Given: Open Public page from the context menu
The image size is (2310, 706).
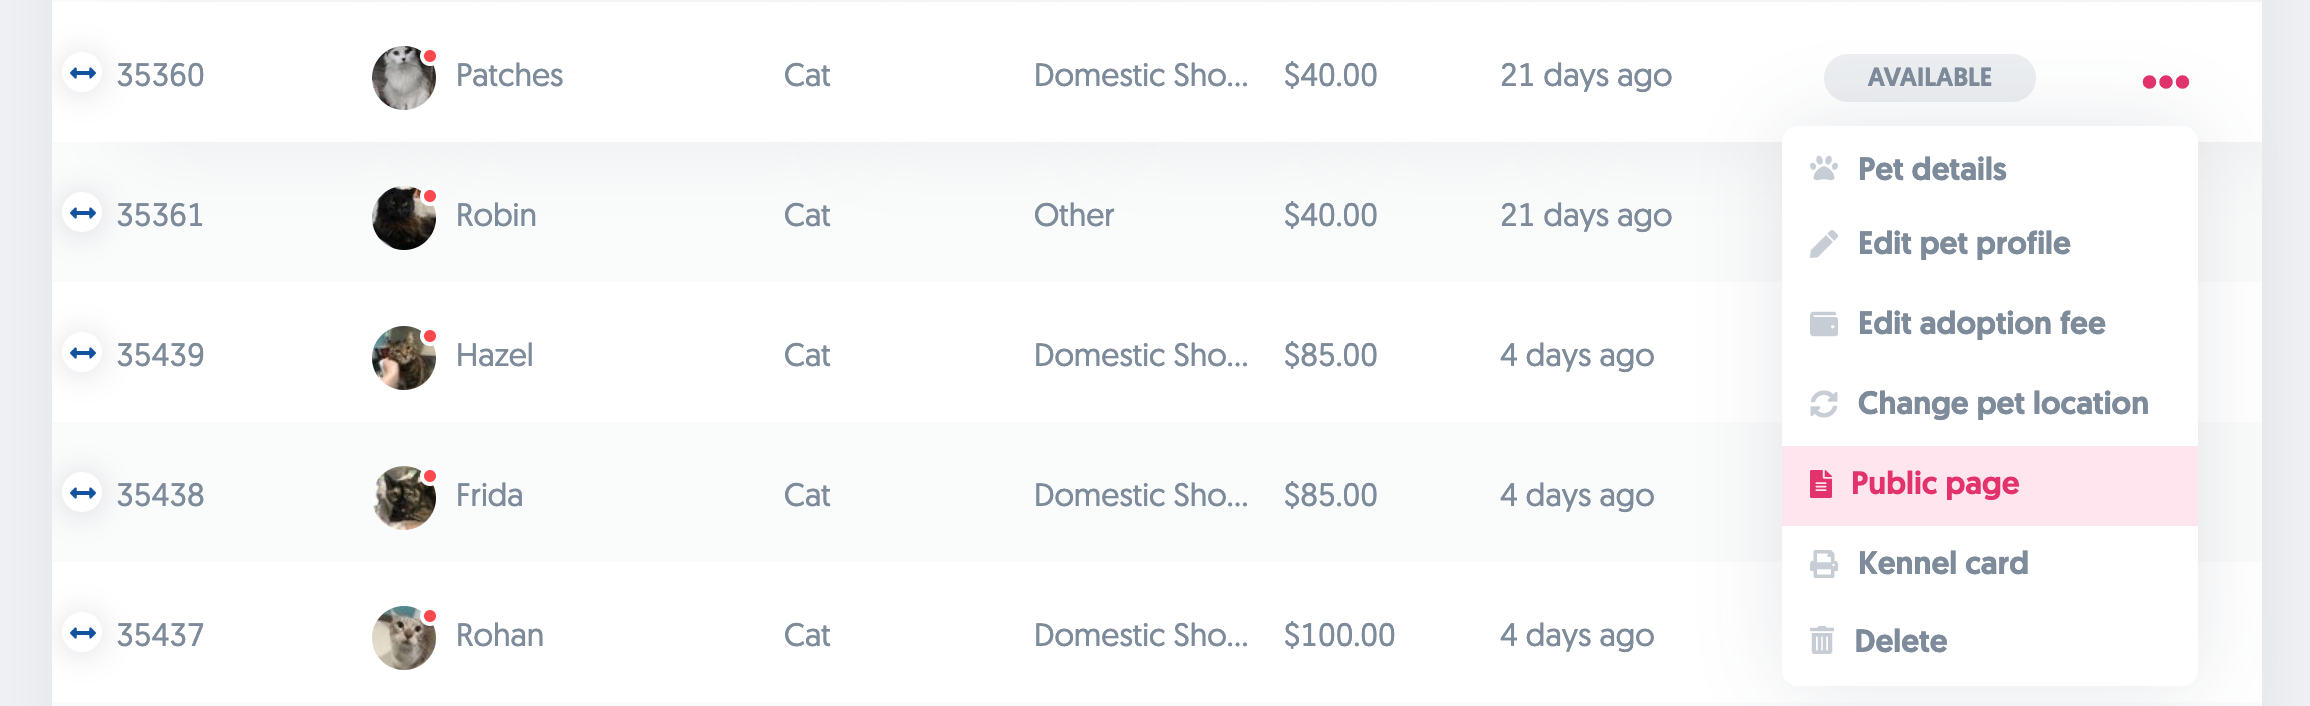Looking at the screenshot, I should point(1935,484).
